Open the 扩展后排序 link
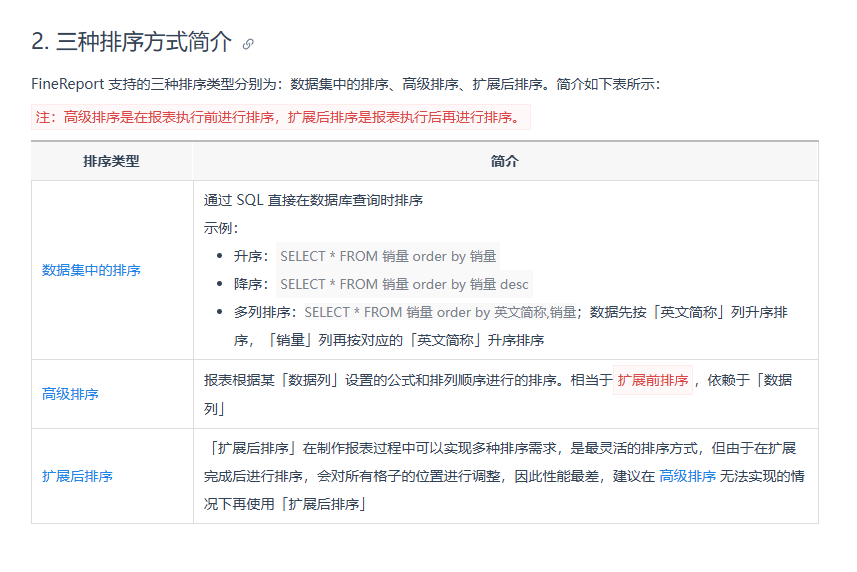 point(77,476)
